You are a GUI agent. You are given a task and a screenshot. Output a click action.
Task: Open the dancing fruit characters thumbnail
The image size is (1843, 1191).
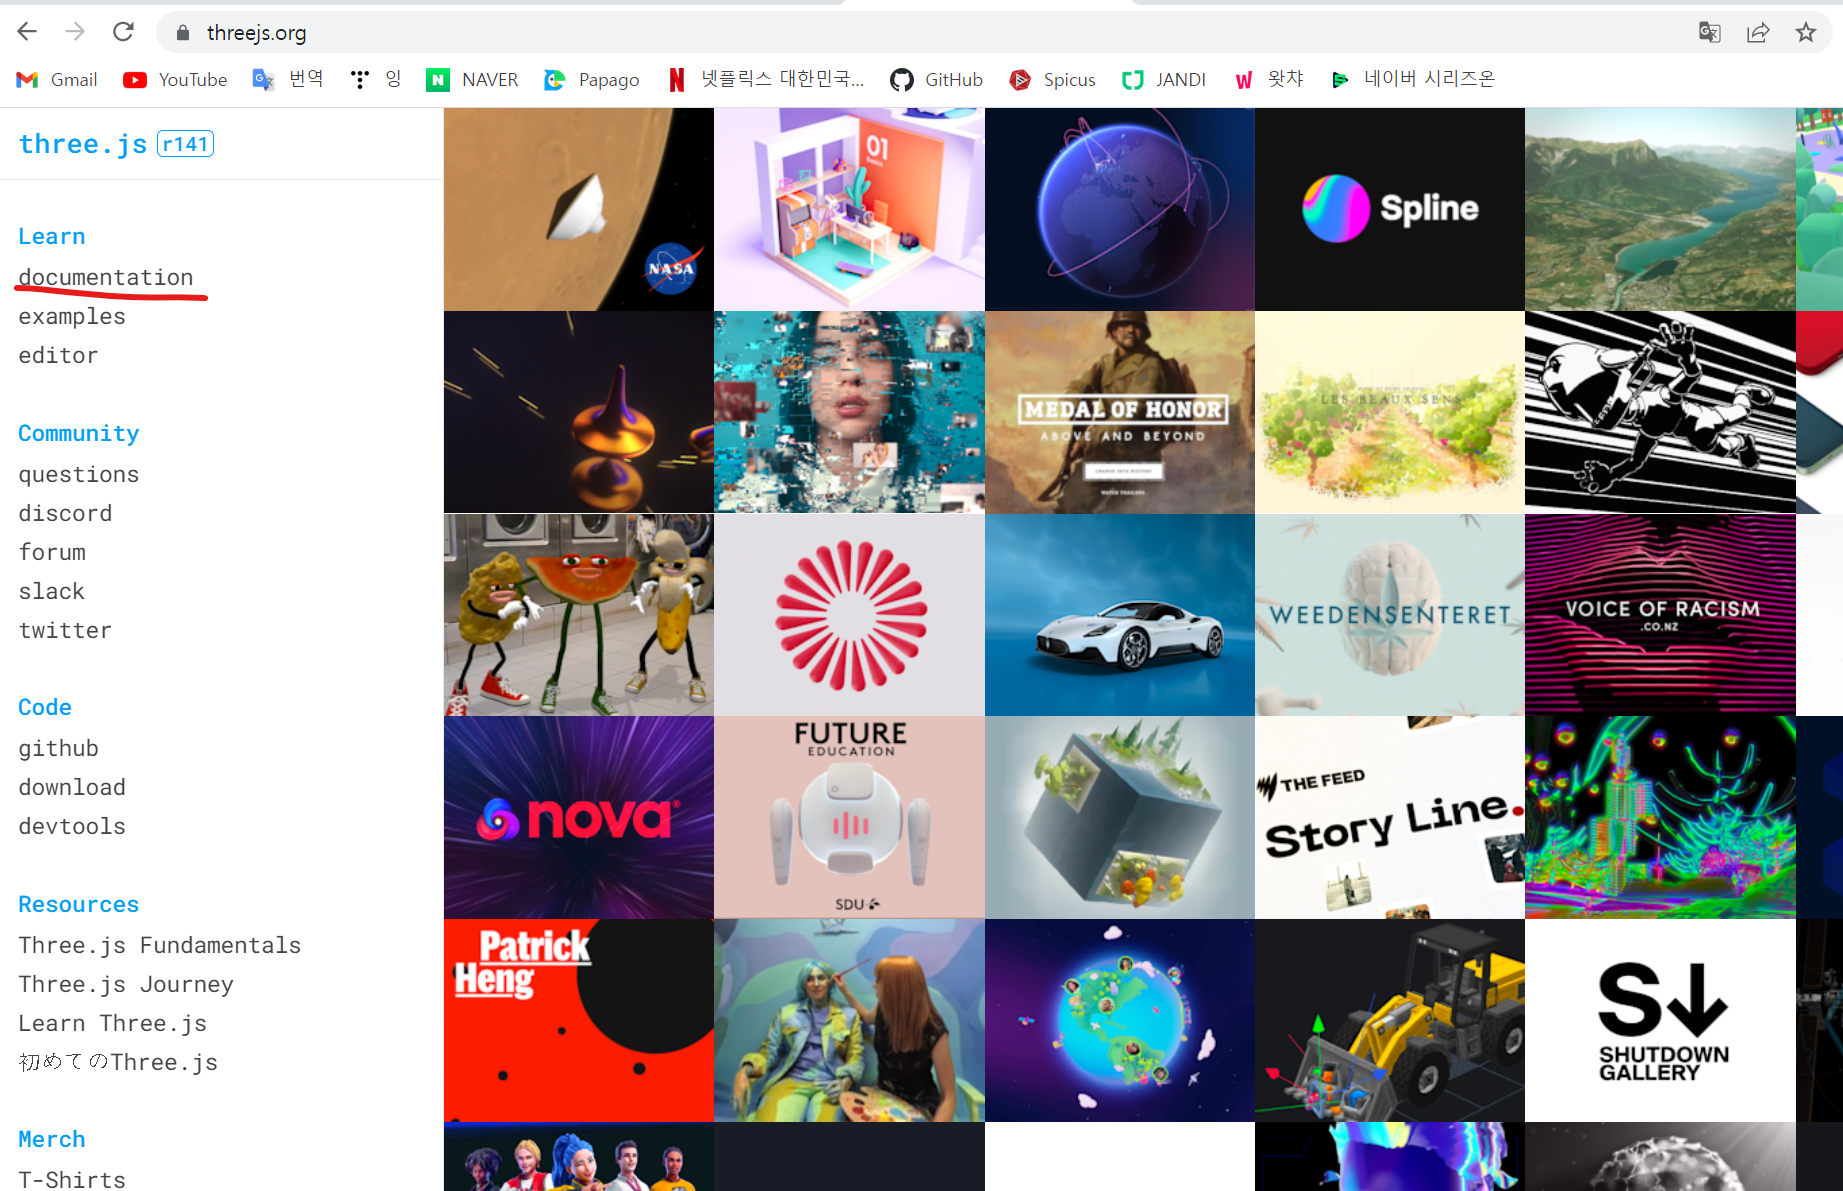579,615
